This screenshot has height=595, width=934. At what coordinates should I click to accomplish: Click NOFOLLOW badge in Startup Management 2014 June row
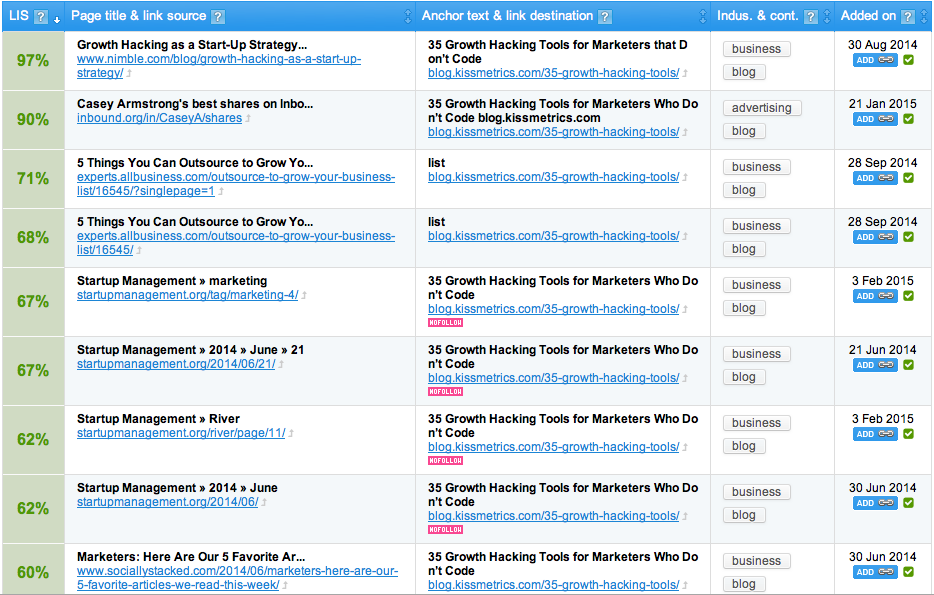pyautogui.click(x=446, y=530)
